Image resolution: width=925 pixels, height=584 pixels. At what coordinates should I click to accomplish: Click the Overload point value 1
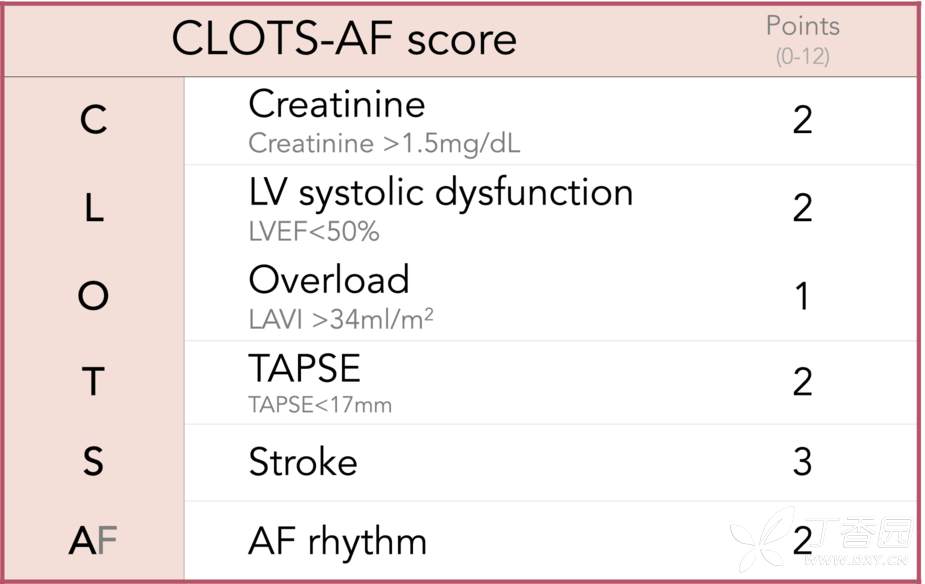tap(802, 297)
